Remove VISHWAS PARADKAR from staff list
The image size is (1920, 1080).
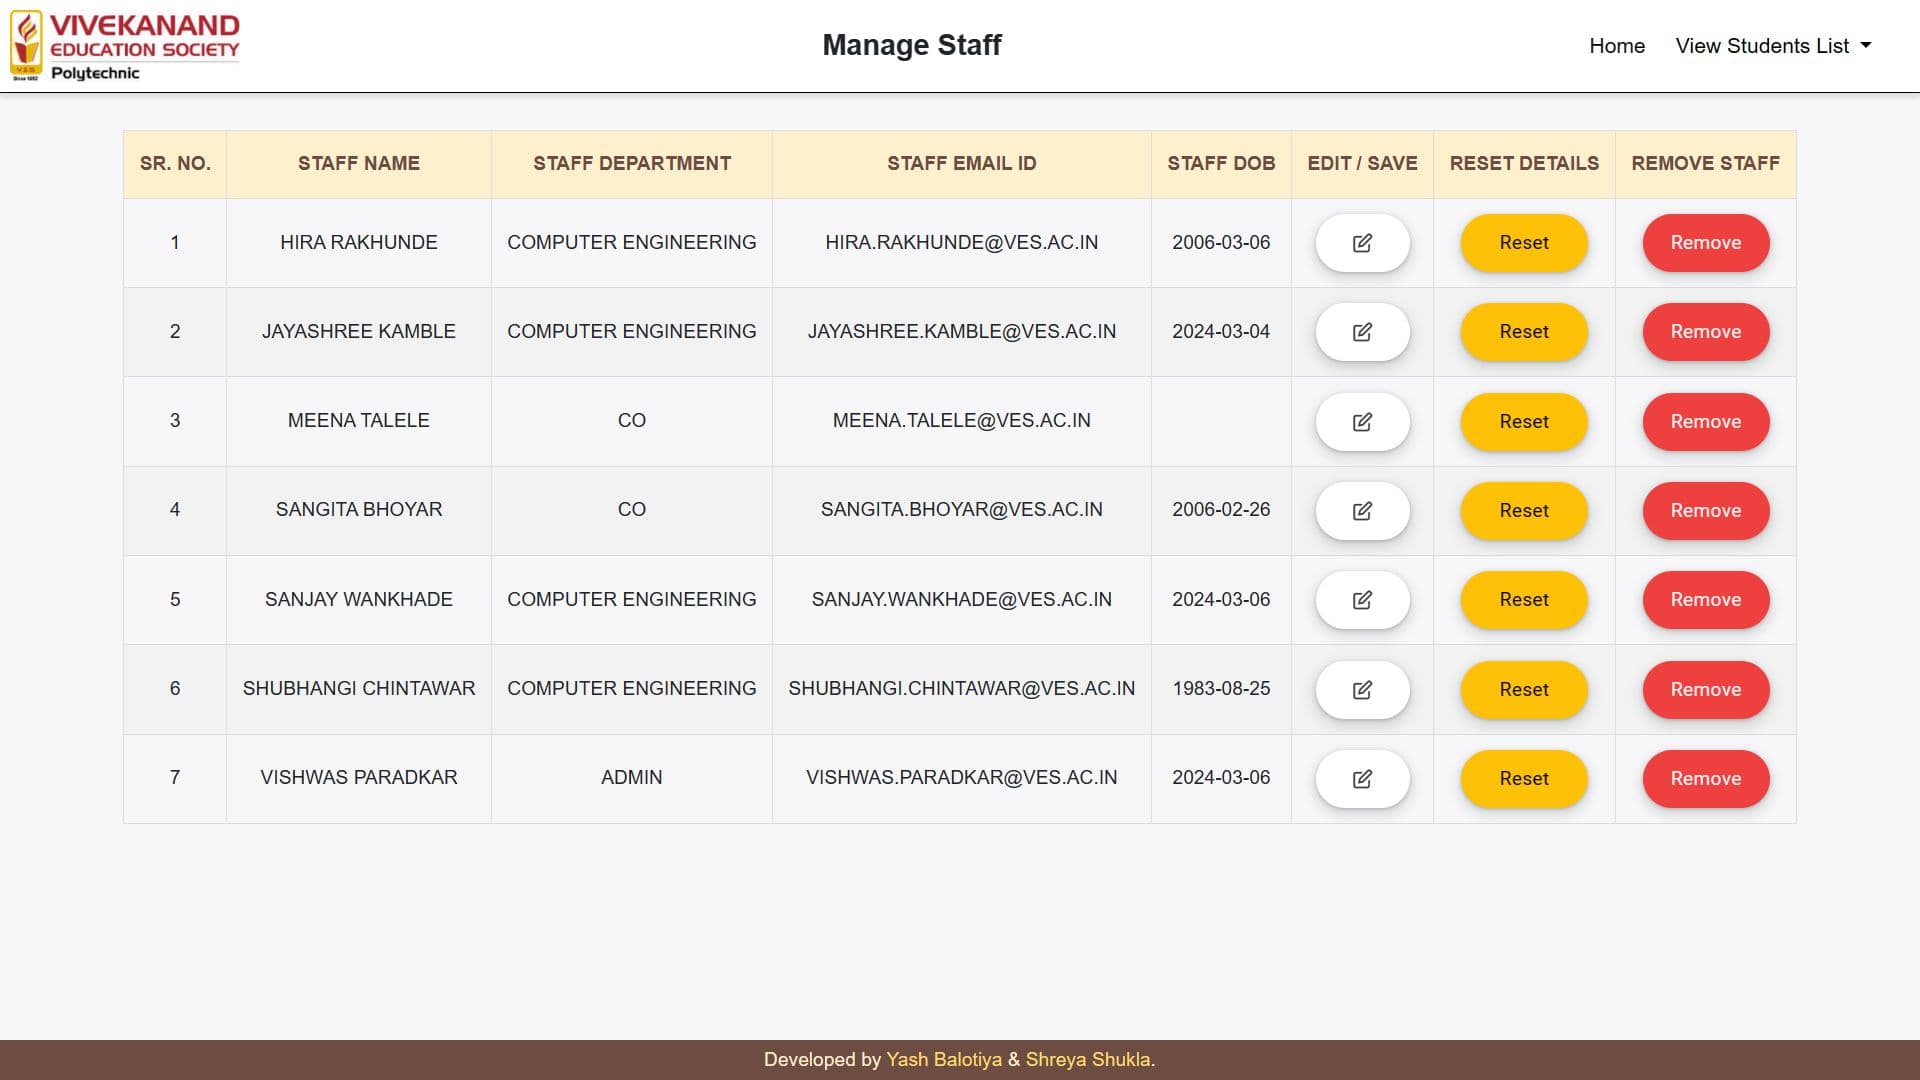[1705, 778]
